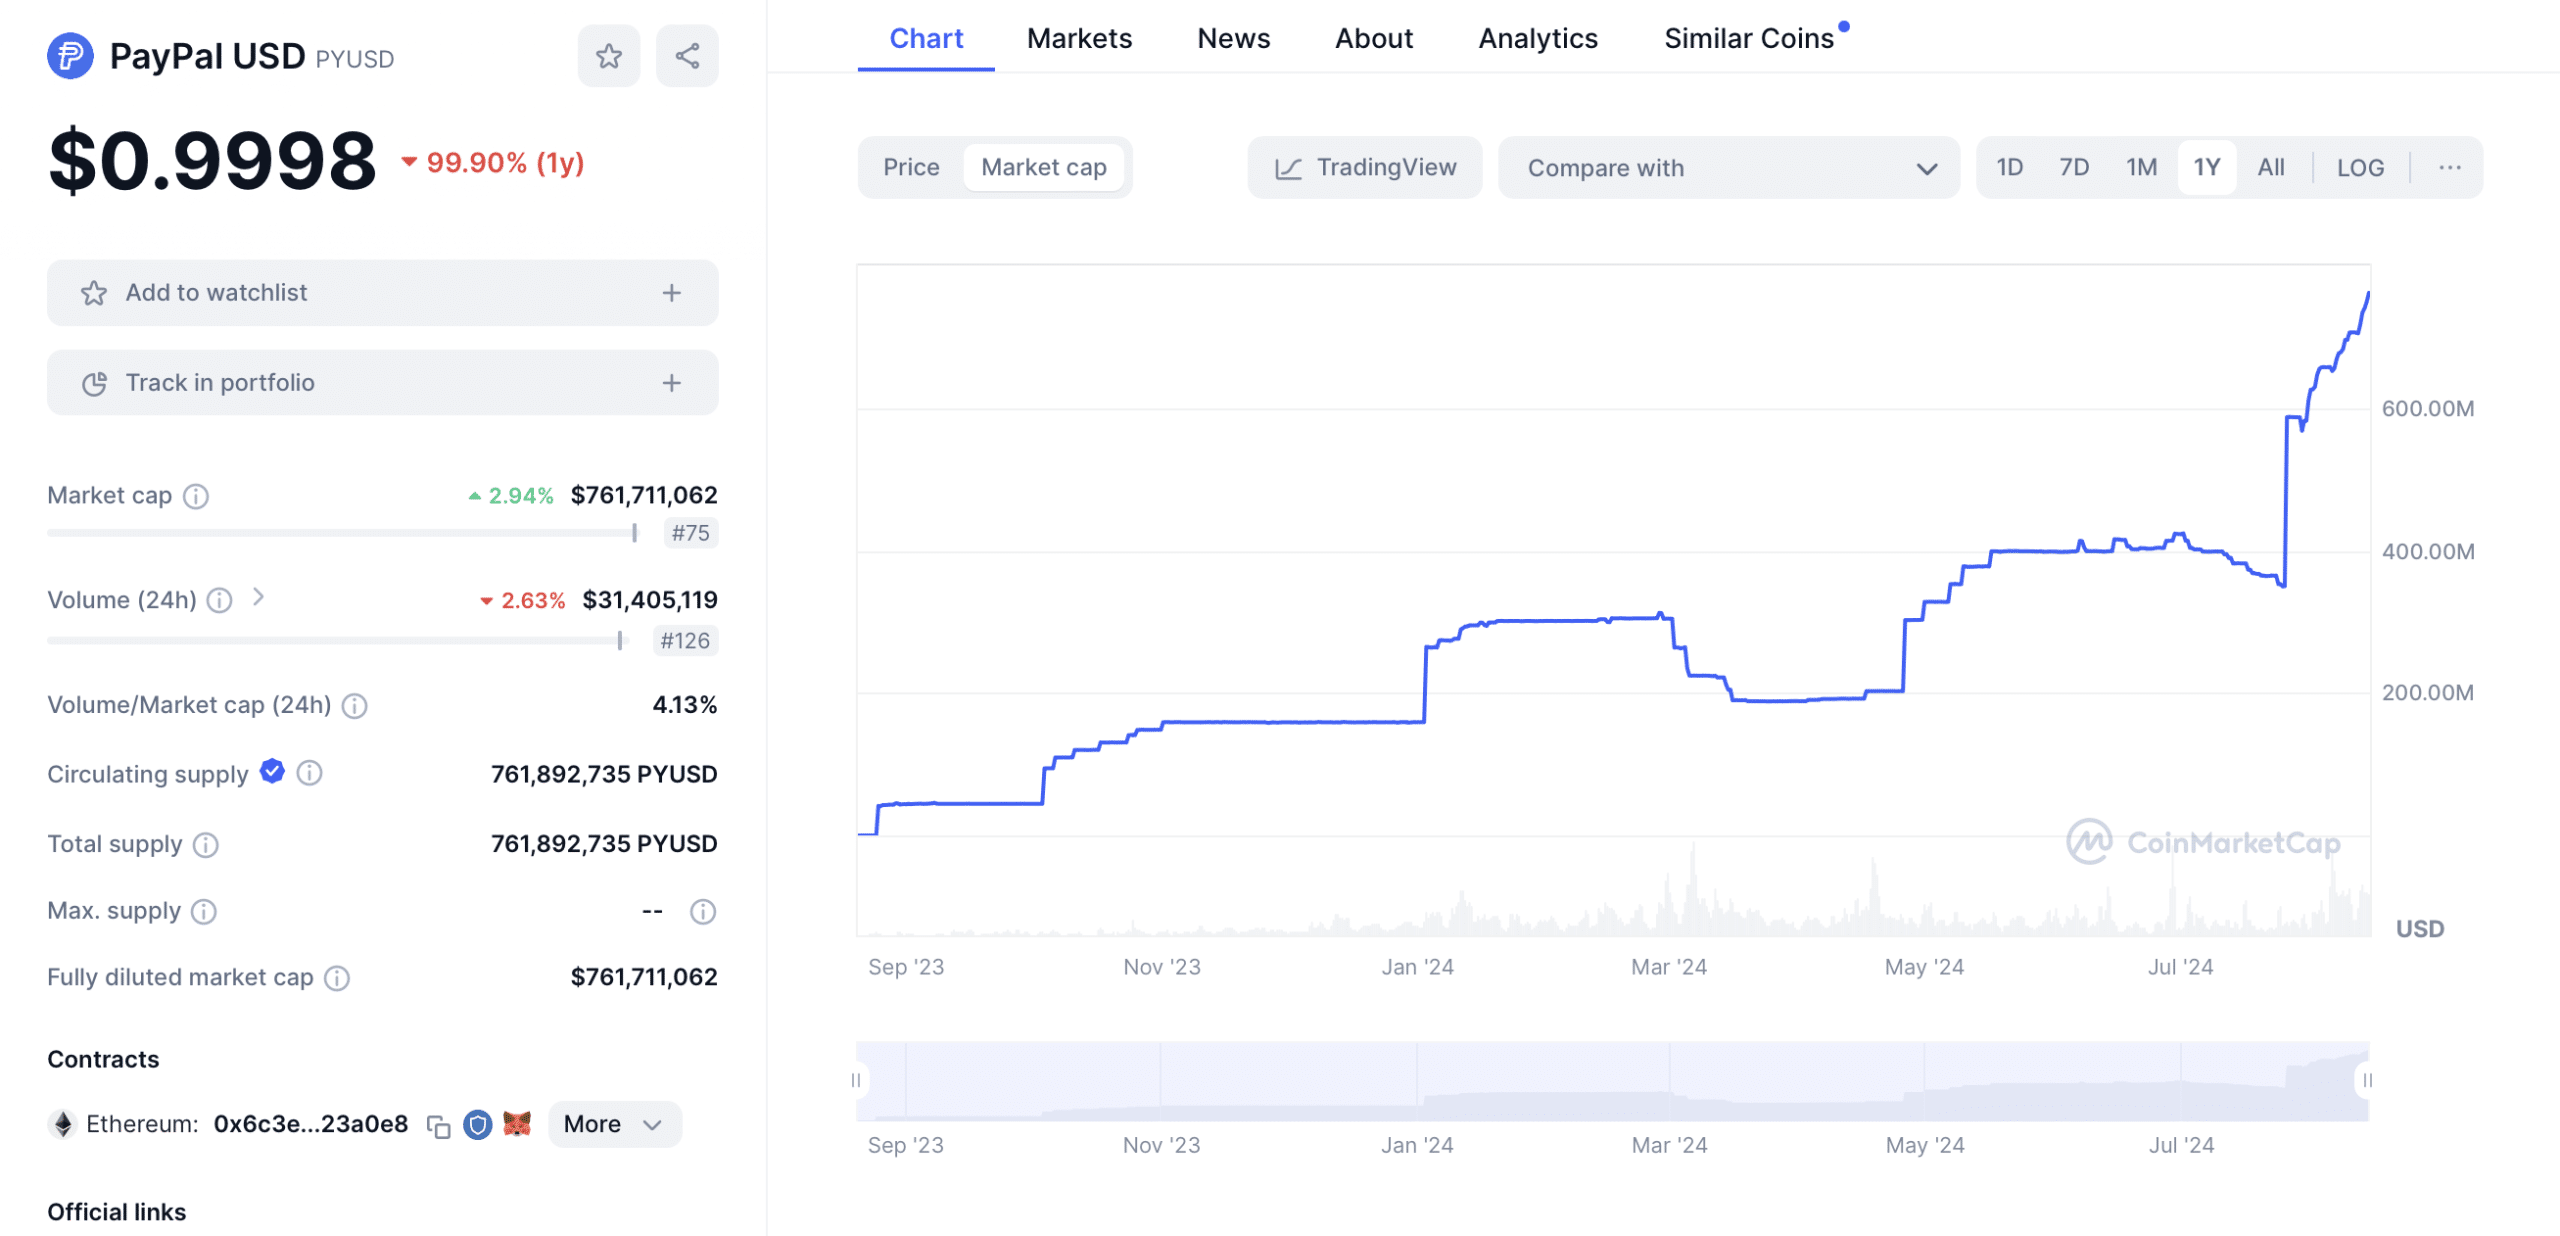Switch chart to Market cap view

coord(1043,167)
